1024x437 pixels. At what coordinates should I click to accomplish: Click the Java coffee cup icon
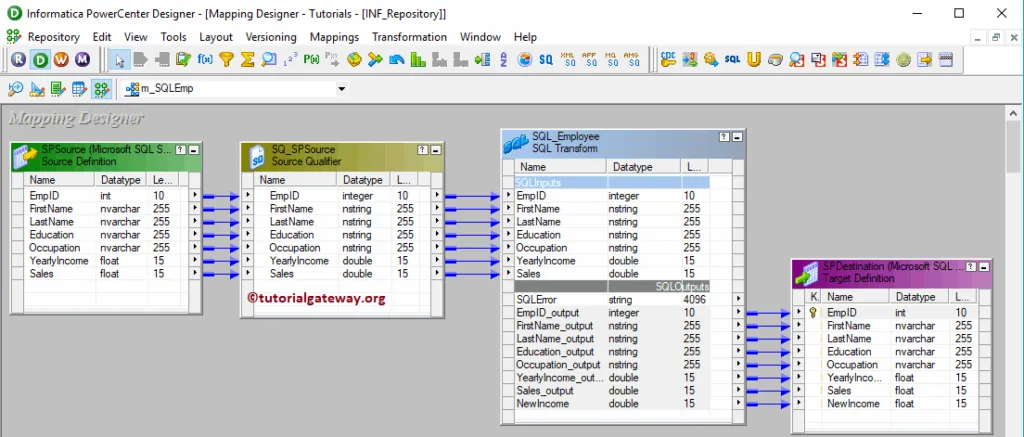[x=775, y=60]
